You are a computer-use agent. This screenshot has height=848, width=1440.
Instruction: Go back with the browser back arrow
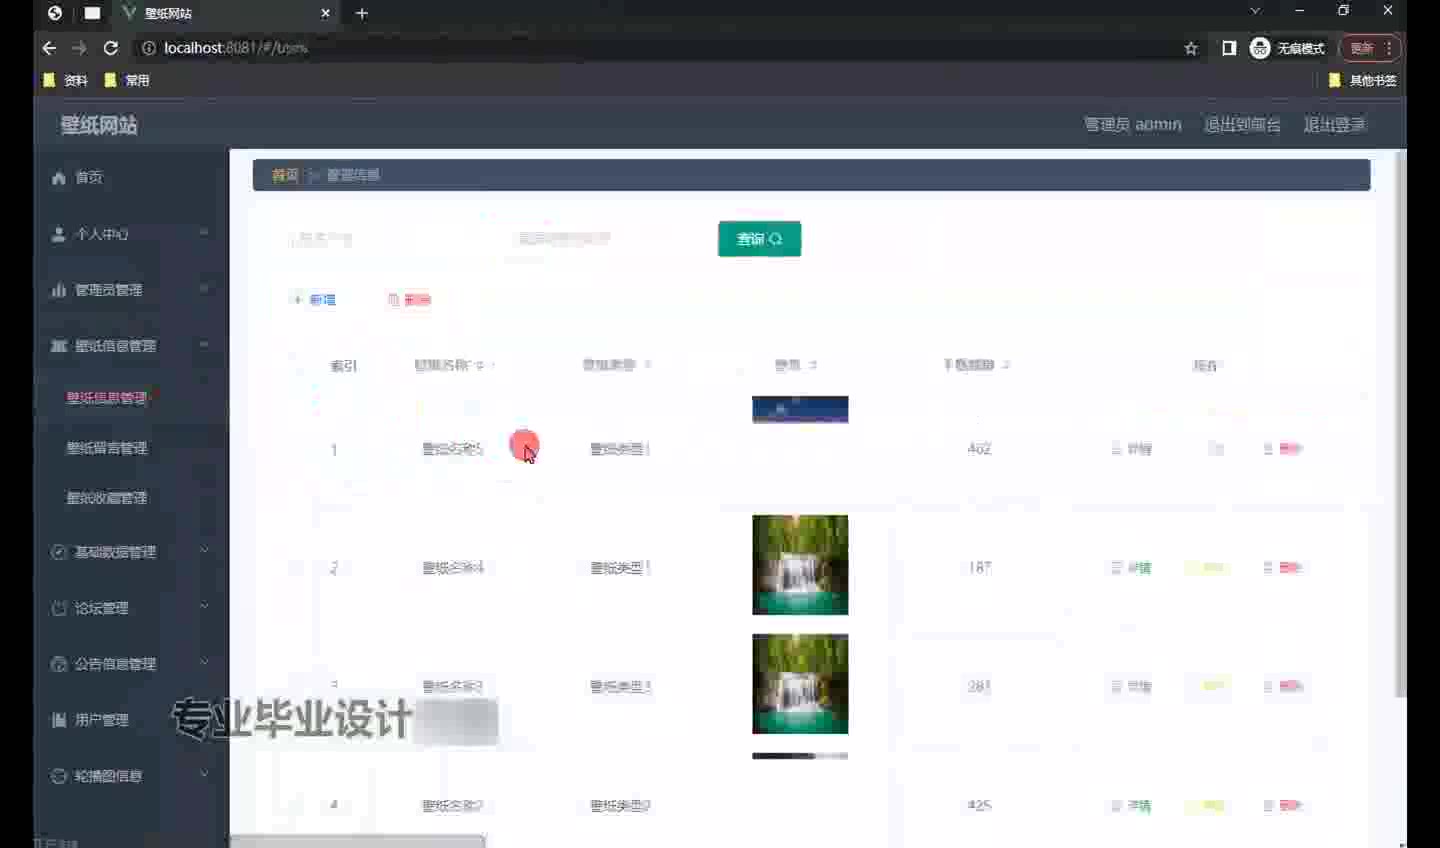point(49,48)
